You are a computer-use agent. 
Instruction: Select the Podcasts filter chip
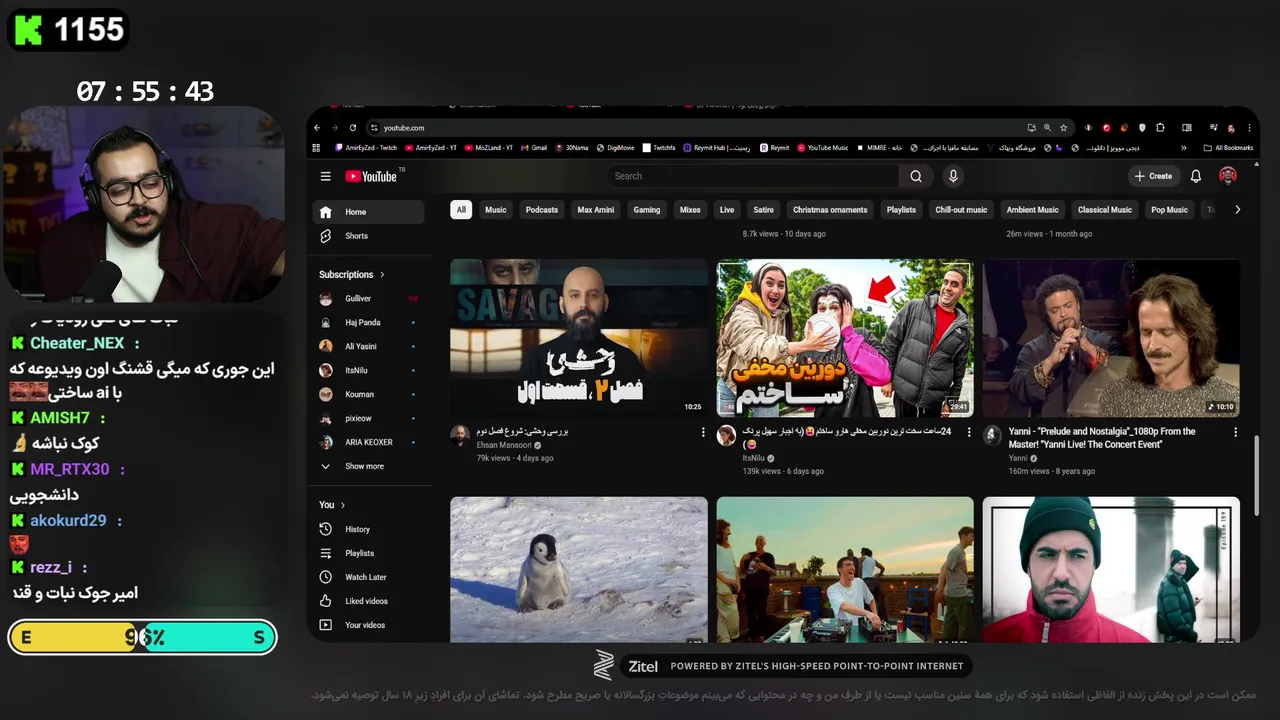pos(542,210)
